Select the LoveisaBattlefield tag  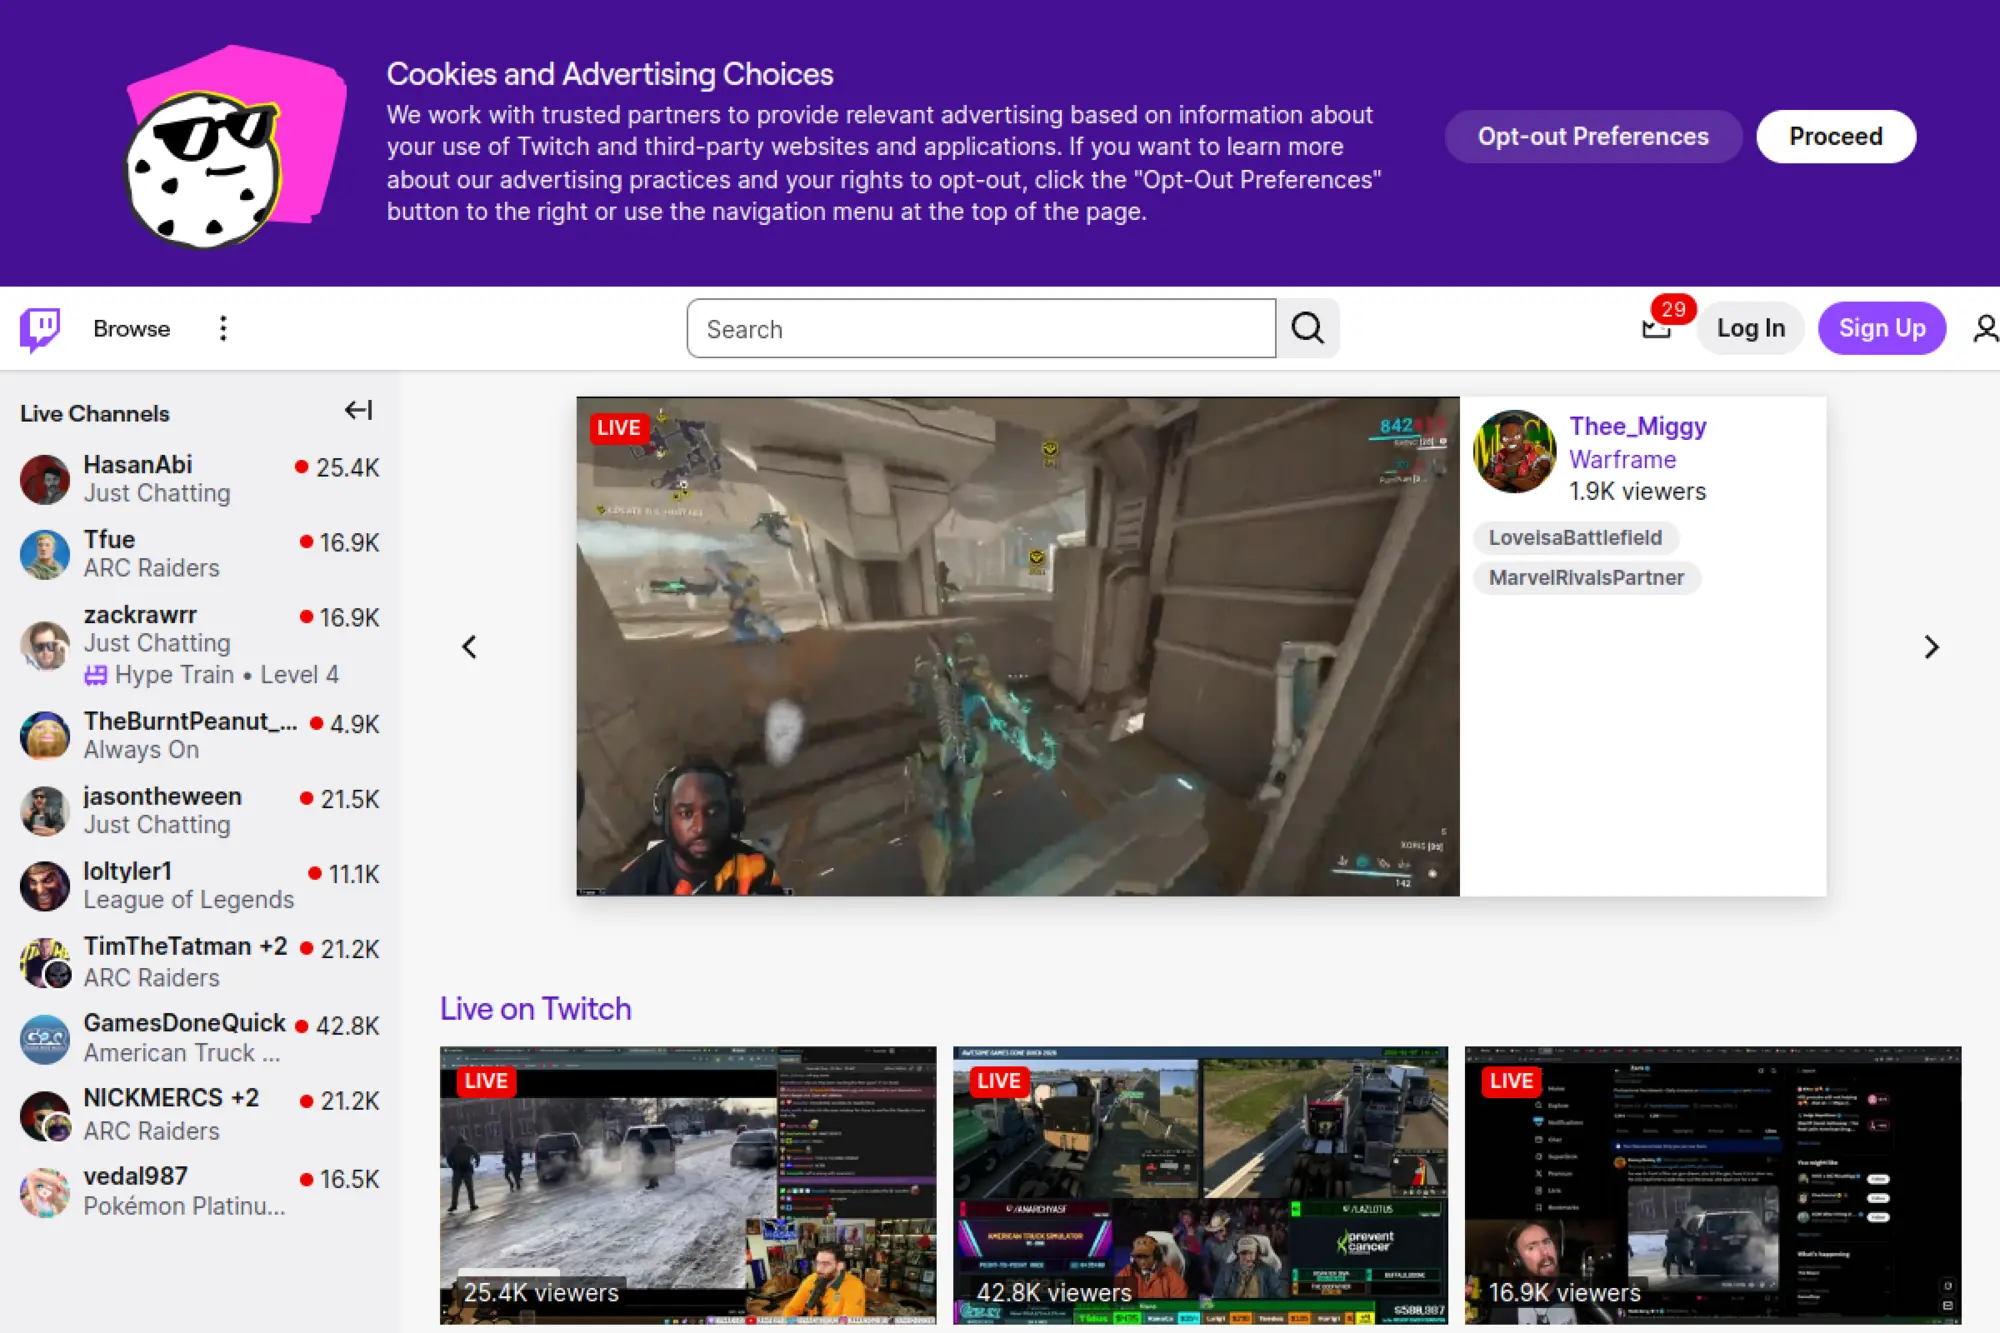tap(1574, 537)
